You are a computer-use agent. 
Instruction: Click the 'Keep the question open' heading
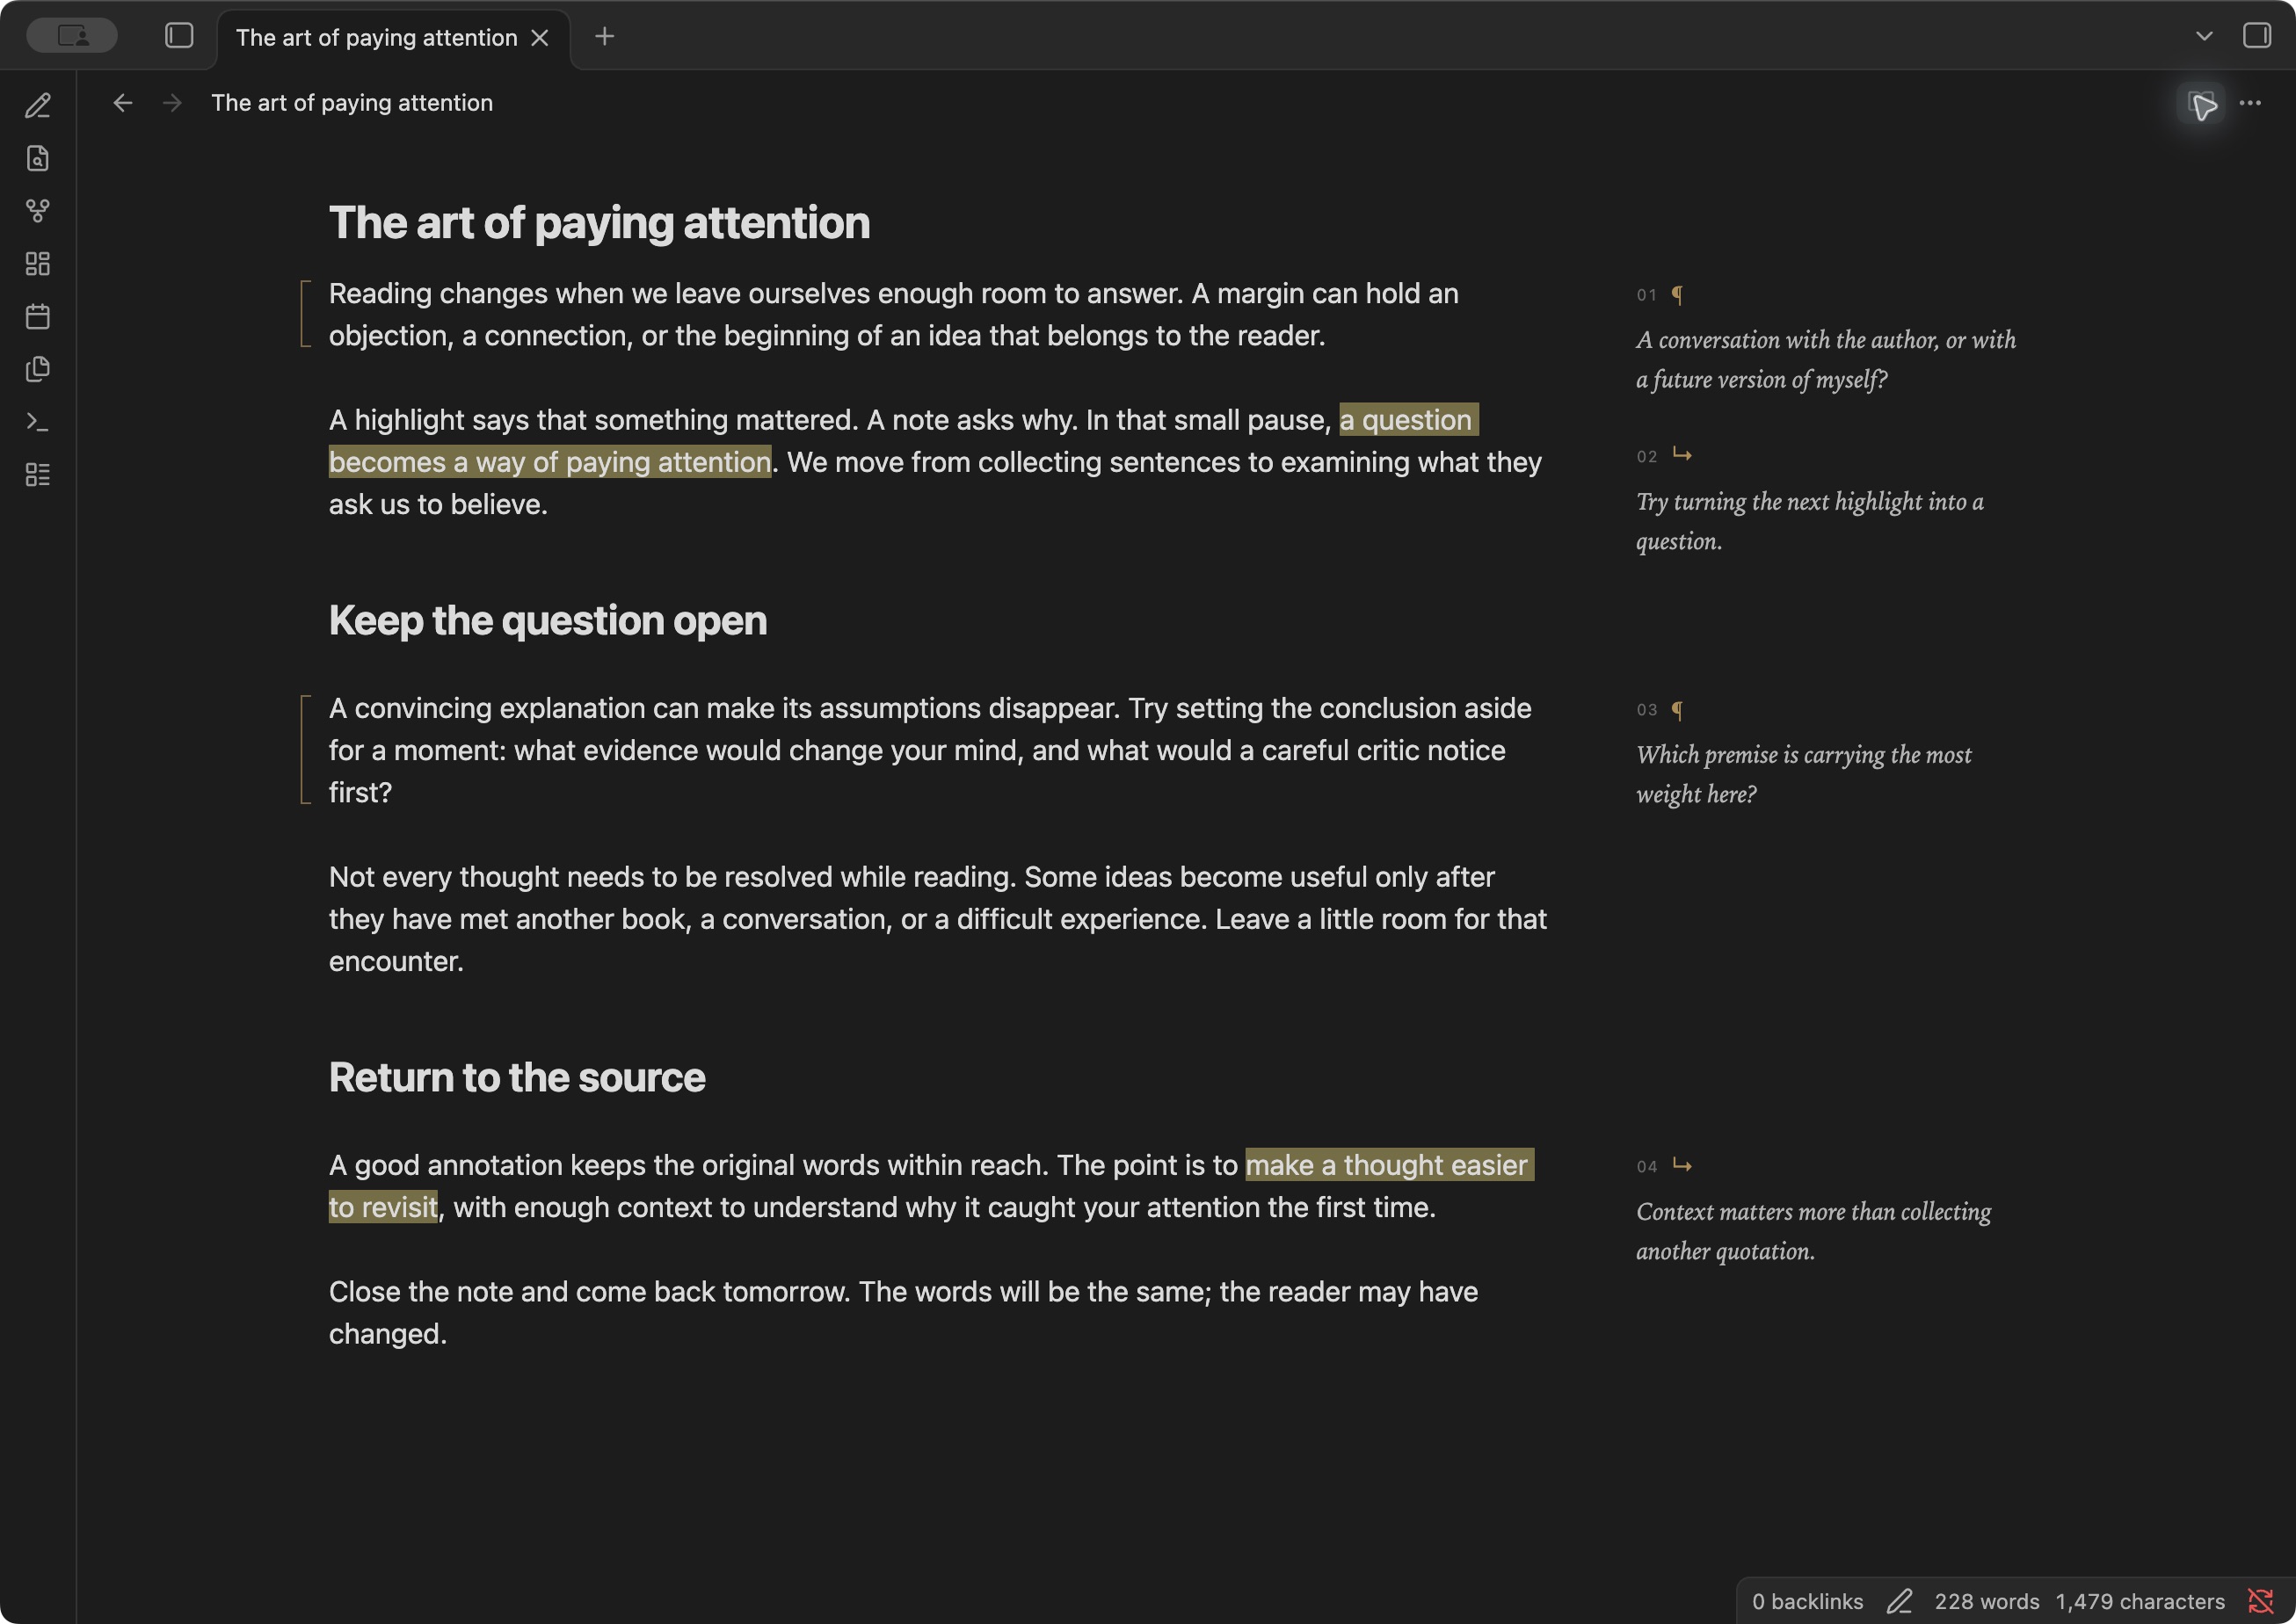(x=548, y=621)
